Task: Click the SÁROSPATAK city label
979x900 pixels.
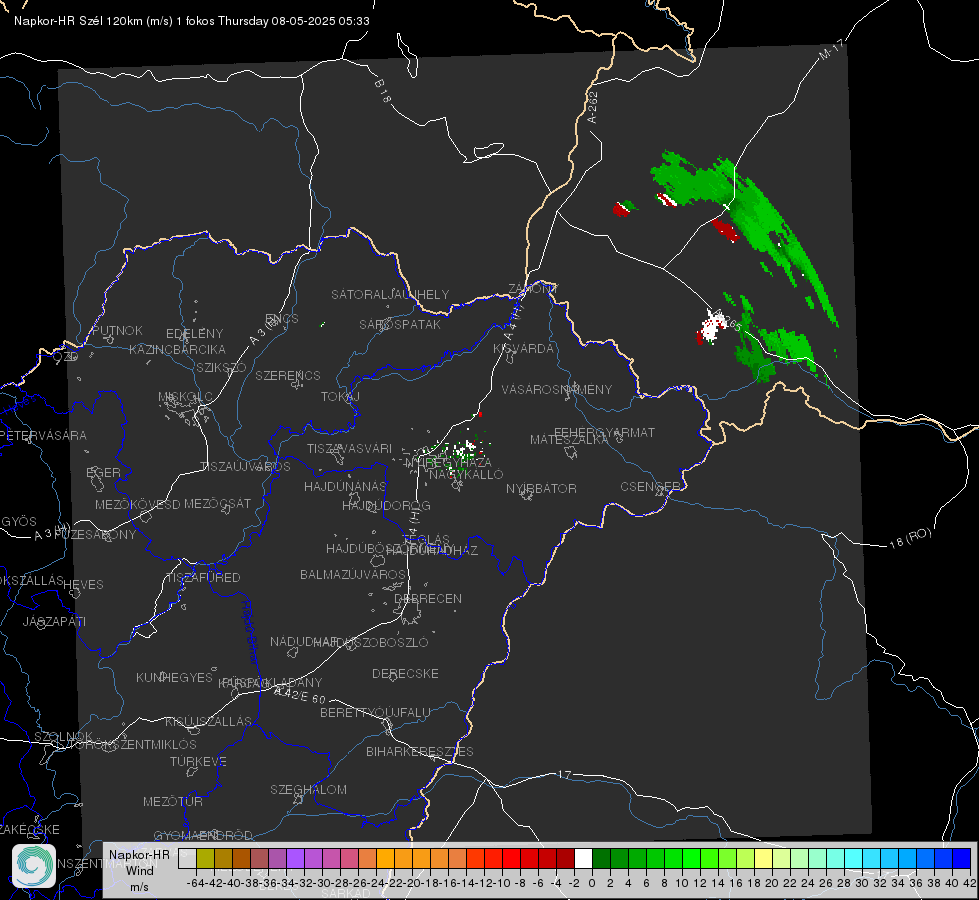Action: (400, 324)
